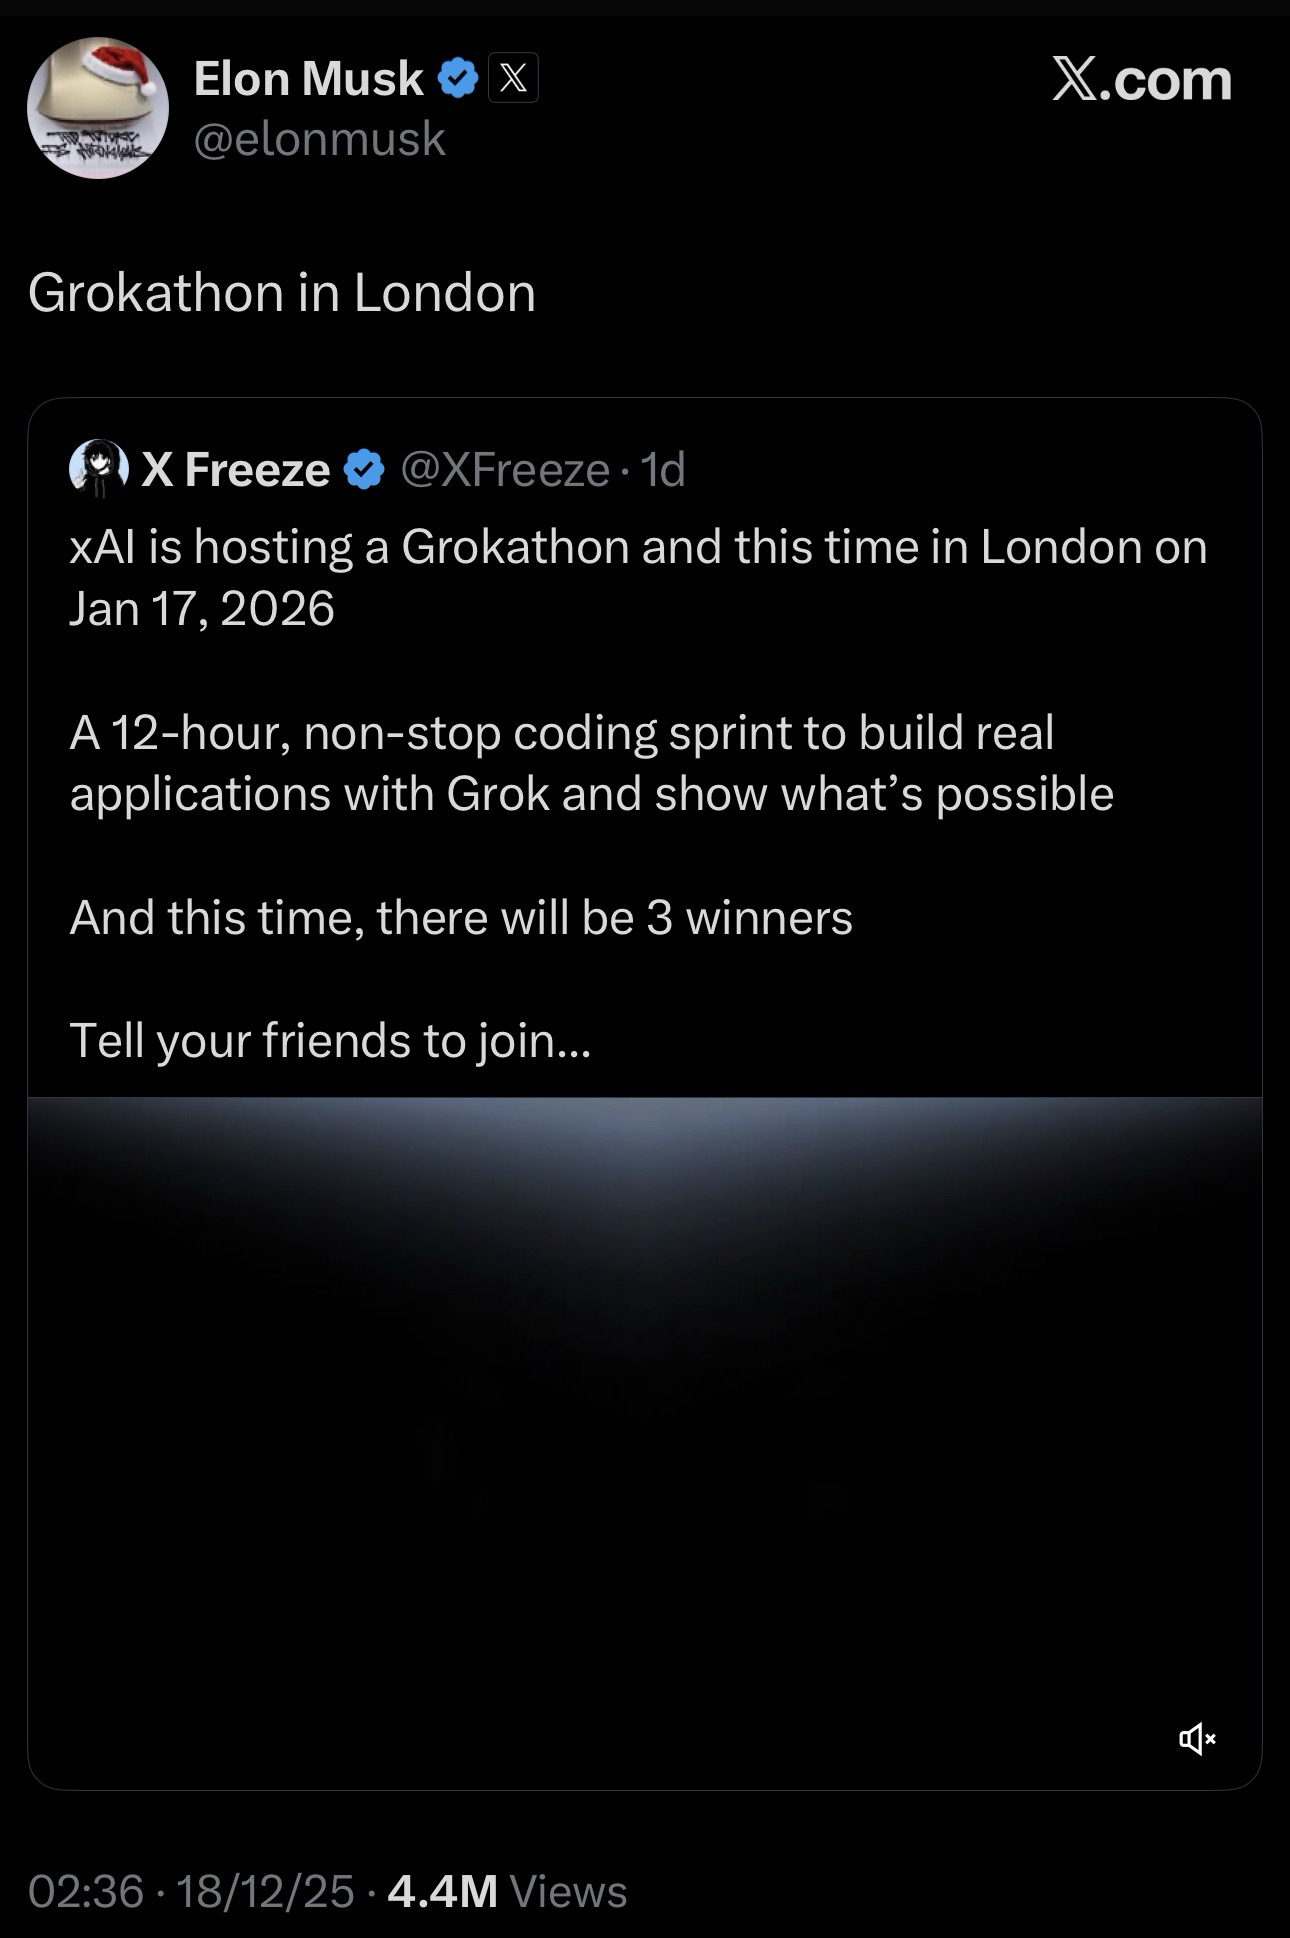The image size is (1290, 1938).
Task: Click the blue verified badge beside Elon Musk
Action: (458, 78)
